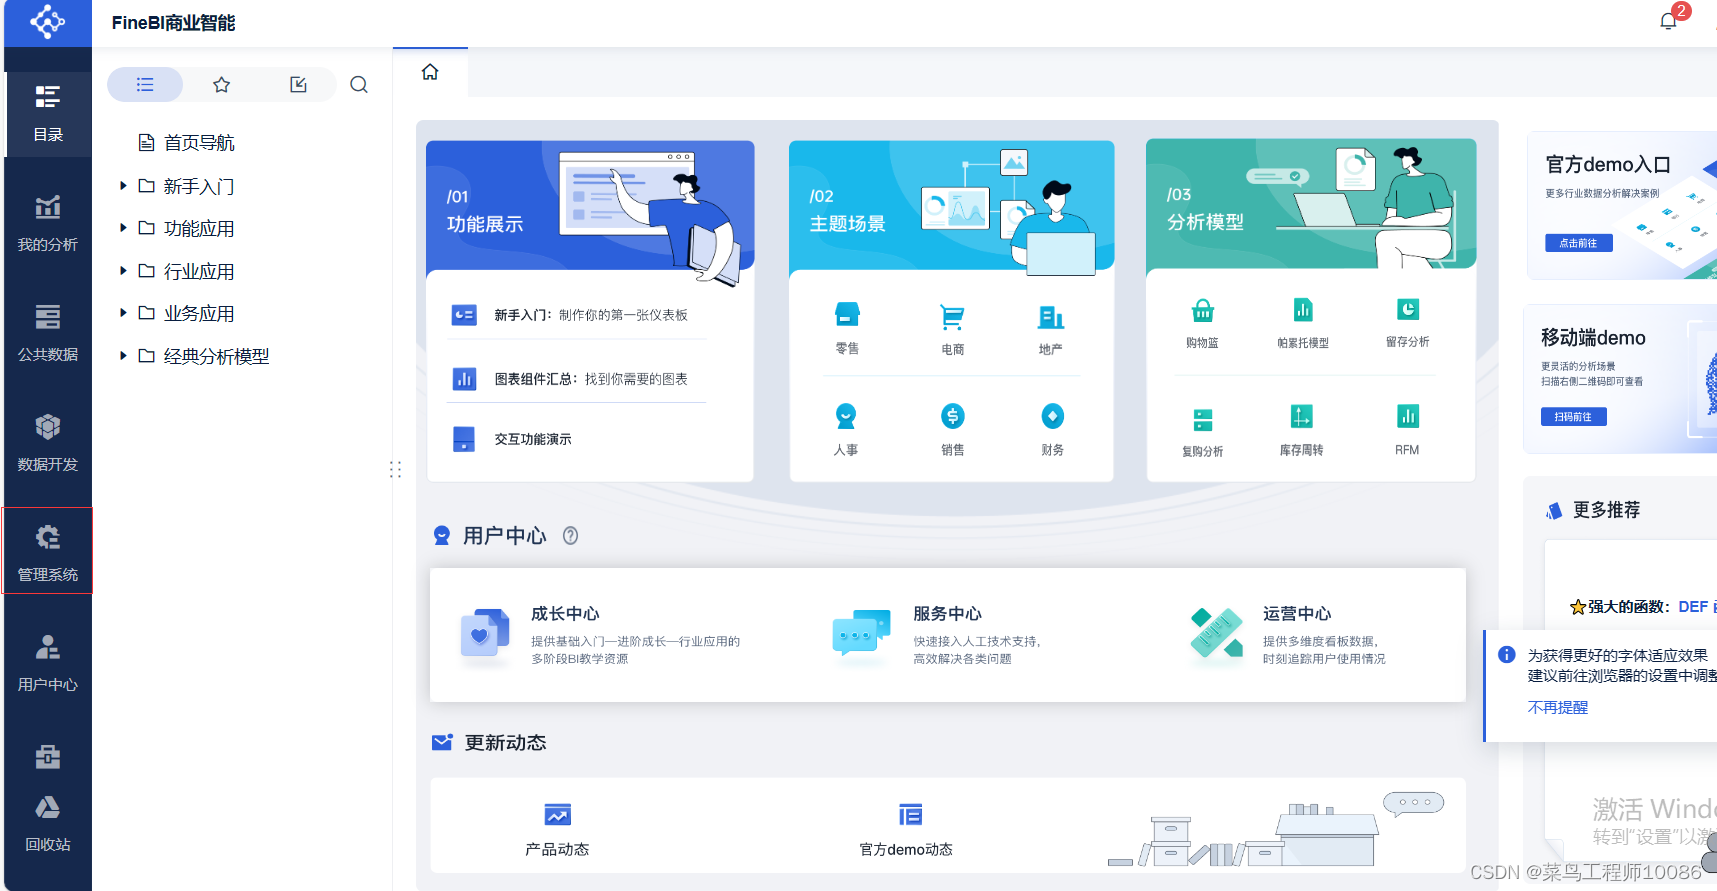Open 电商 theme scene
The width and height of the screenshot is (1717, 891).
click(x=952, y=329)
